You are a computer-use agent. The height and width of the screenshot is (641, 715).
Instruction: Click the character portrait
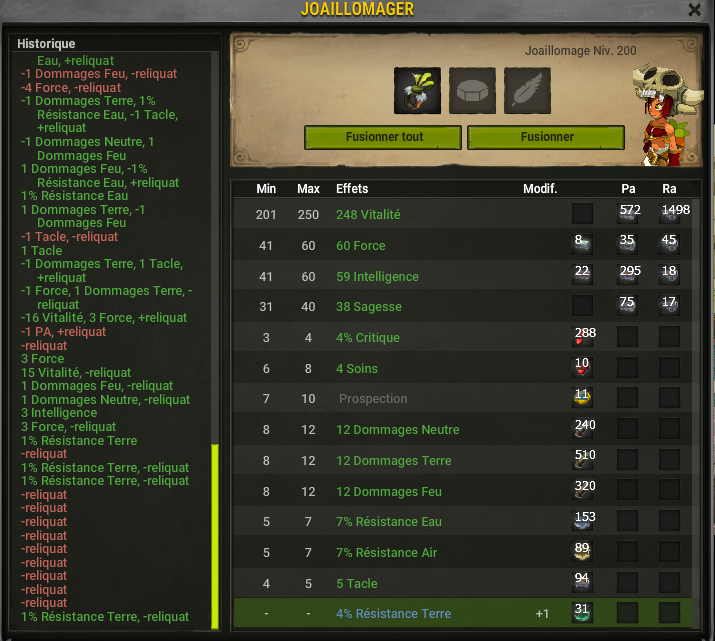point(667,116)
